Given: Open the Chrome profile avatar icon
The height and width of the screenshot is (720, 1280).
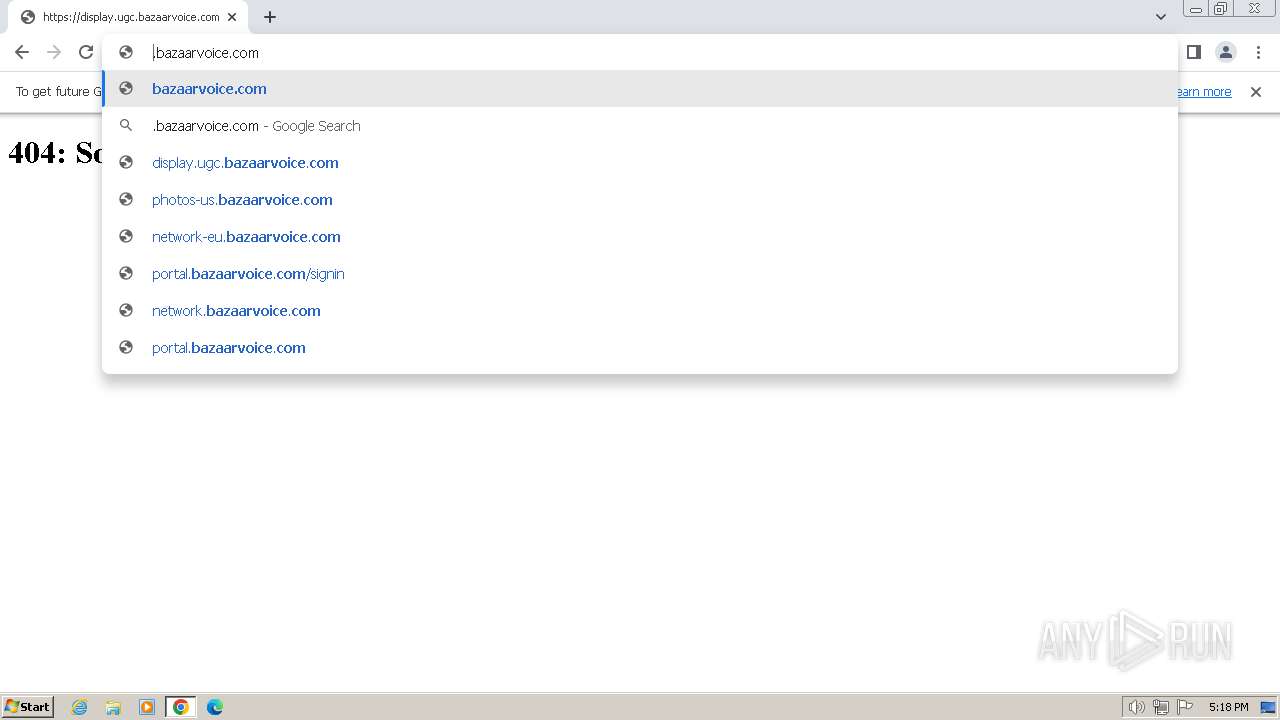Looking at the screenshot, I should pyautogui.click(x=1226, y=52).
